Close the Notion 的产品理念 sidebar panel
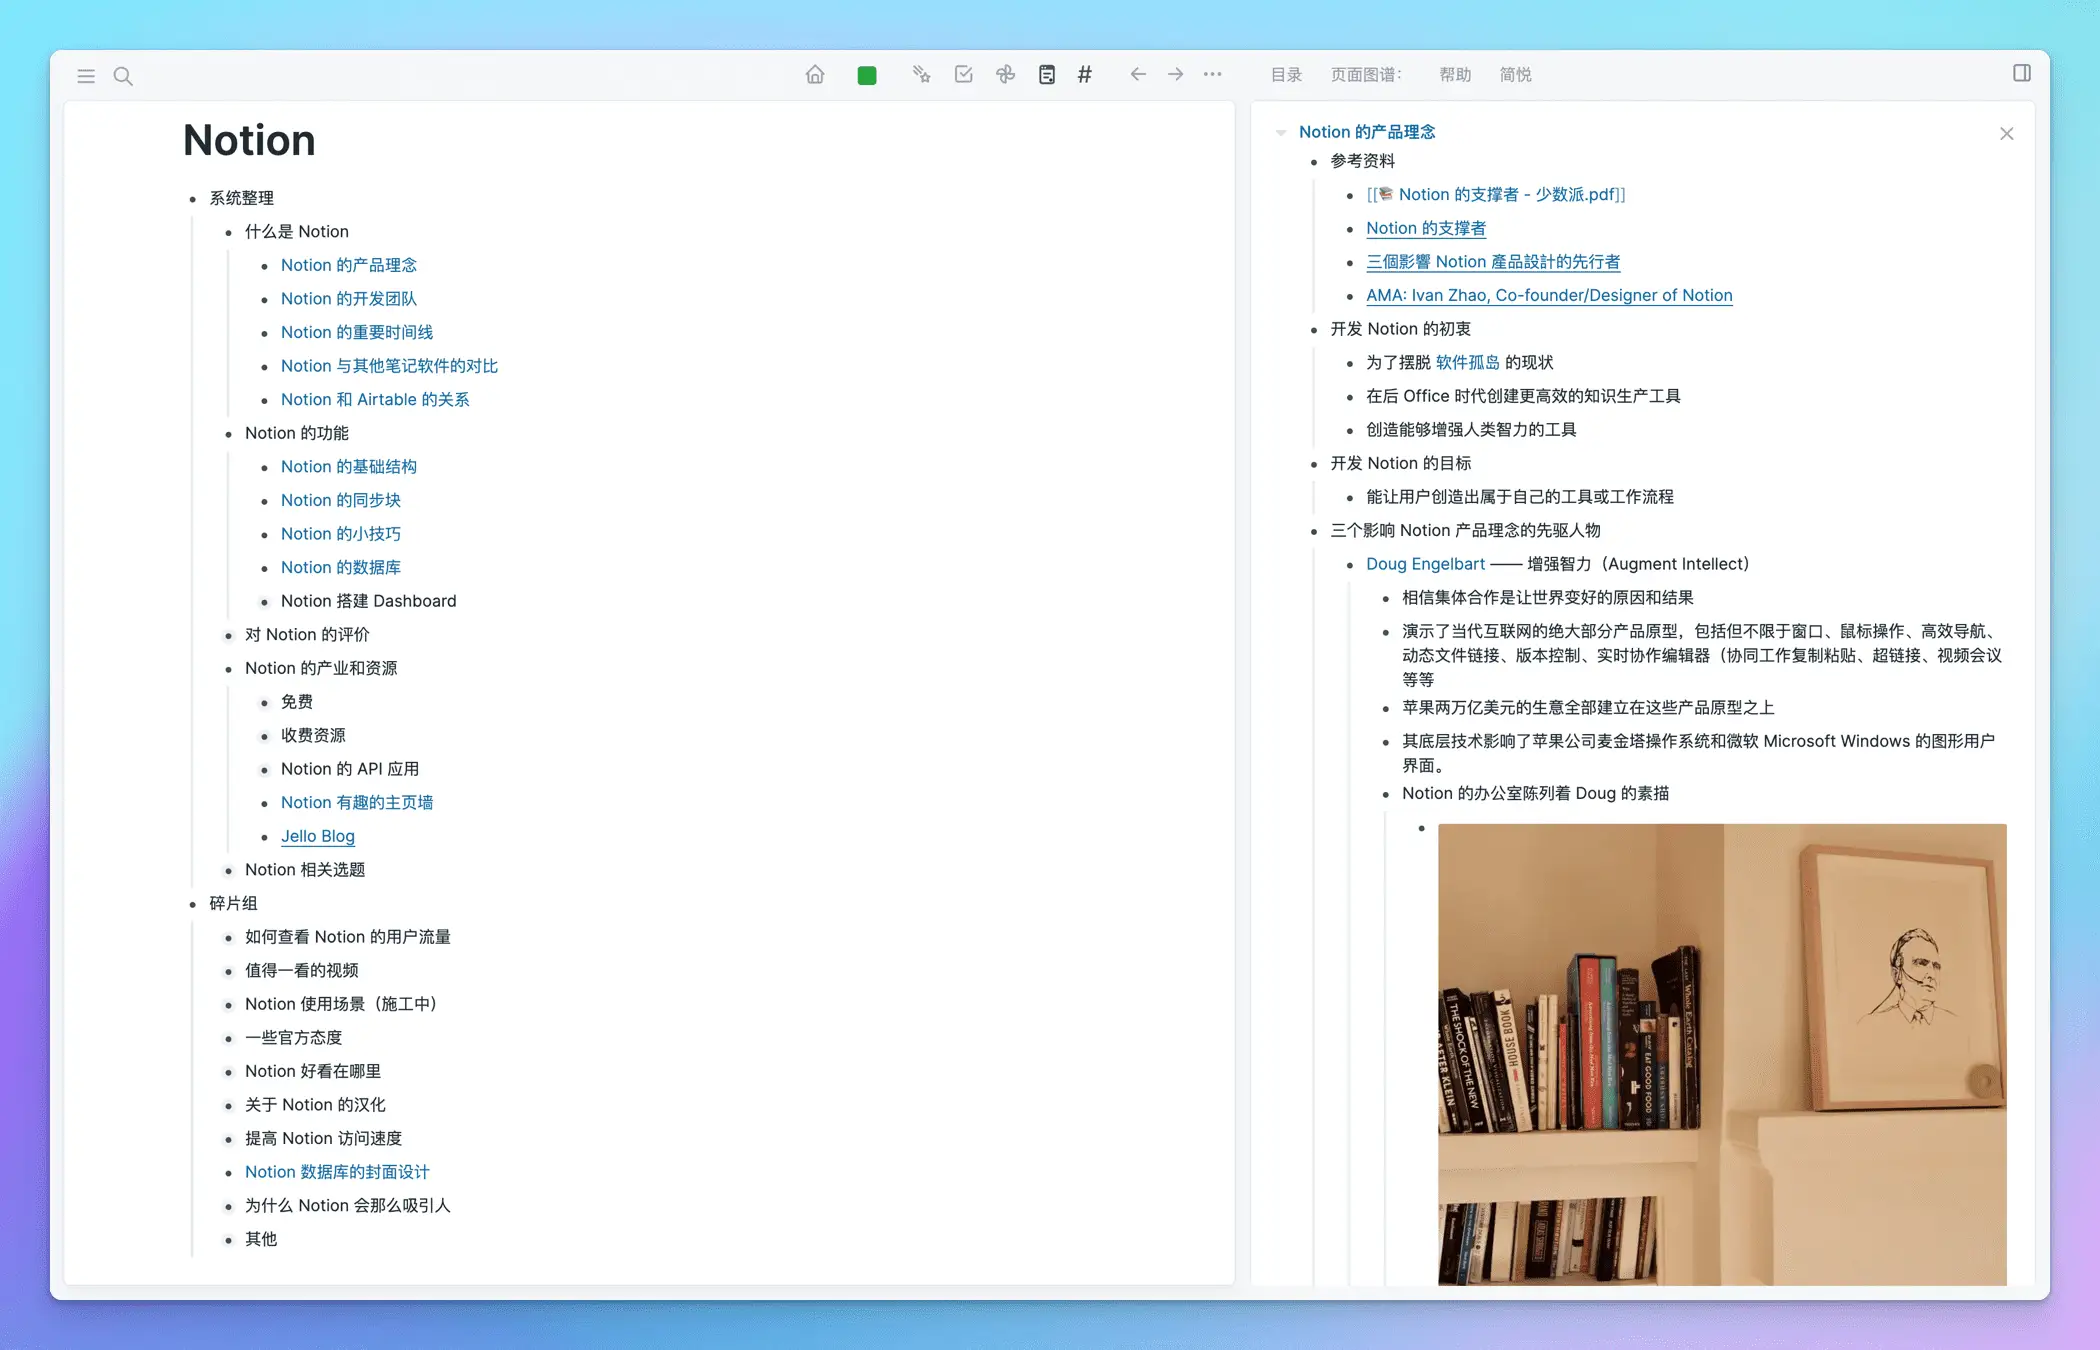Viewport: 2100px width, 1350px height. [2007, 133]
